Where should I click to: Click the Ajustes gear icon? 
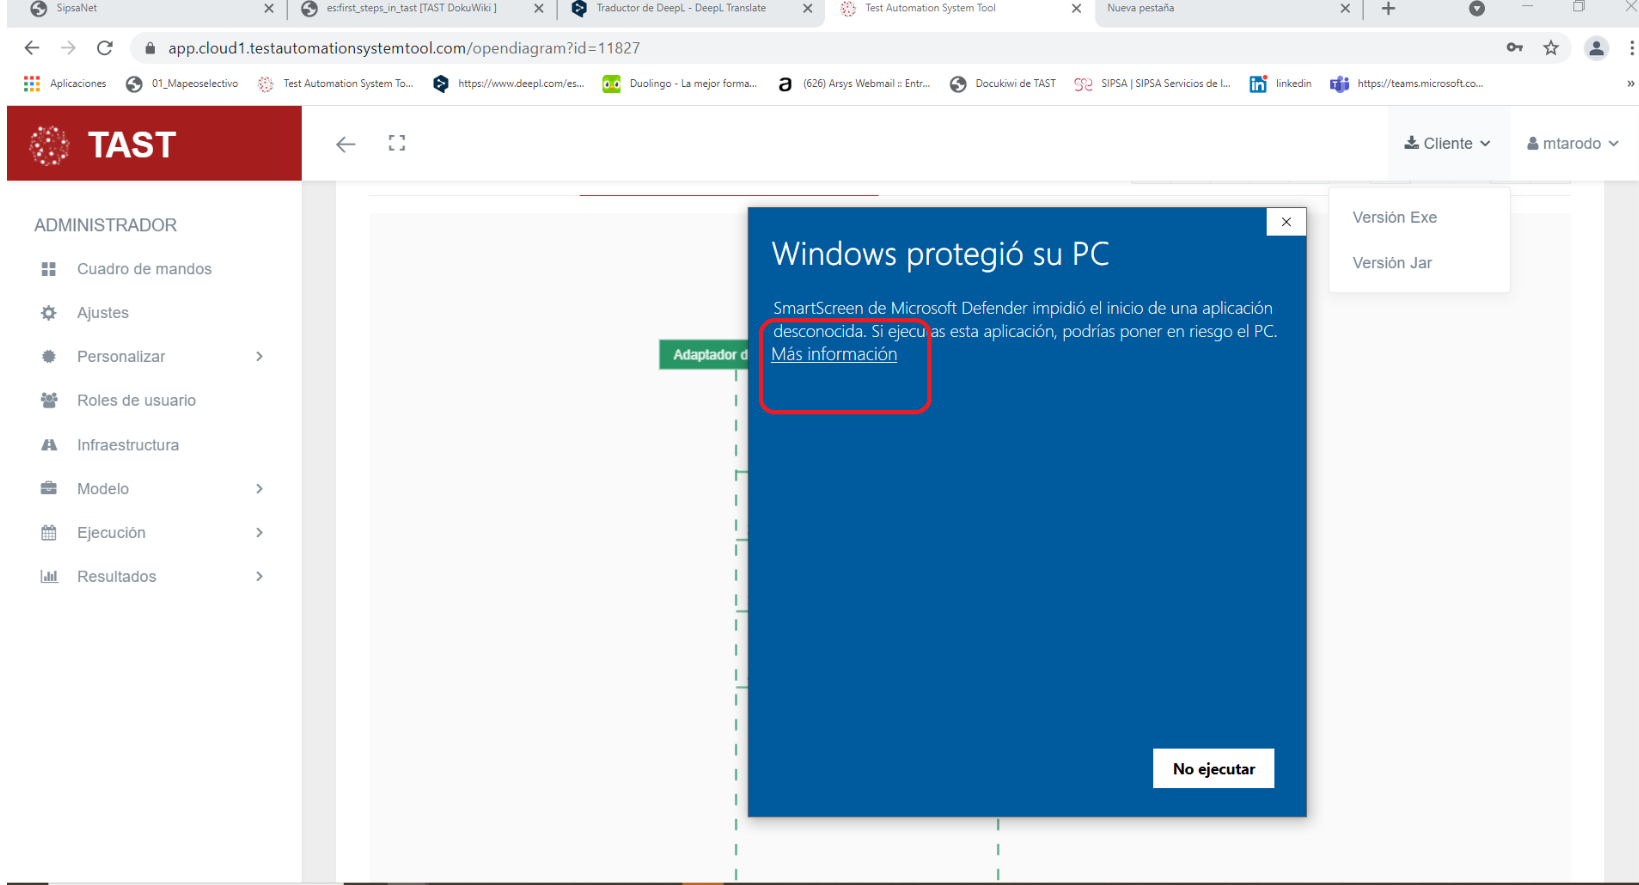click(48, 313)
